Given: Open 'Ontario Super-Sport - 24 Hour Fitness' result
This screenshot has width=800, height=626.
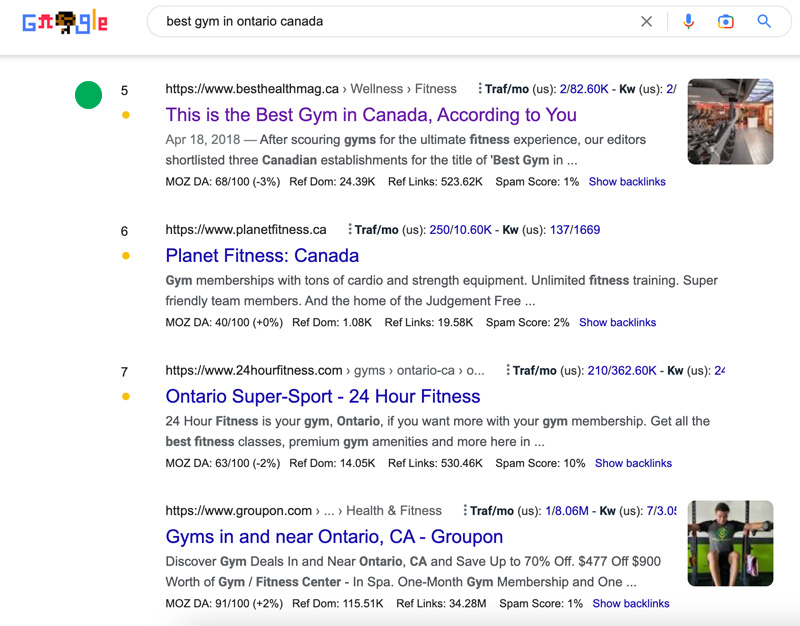Looking at the screenshot, I should 323,396.
